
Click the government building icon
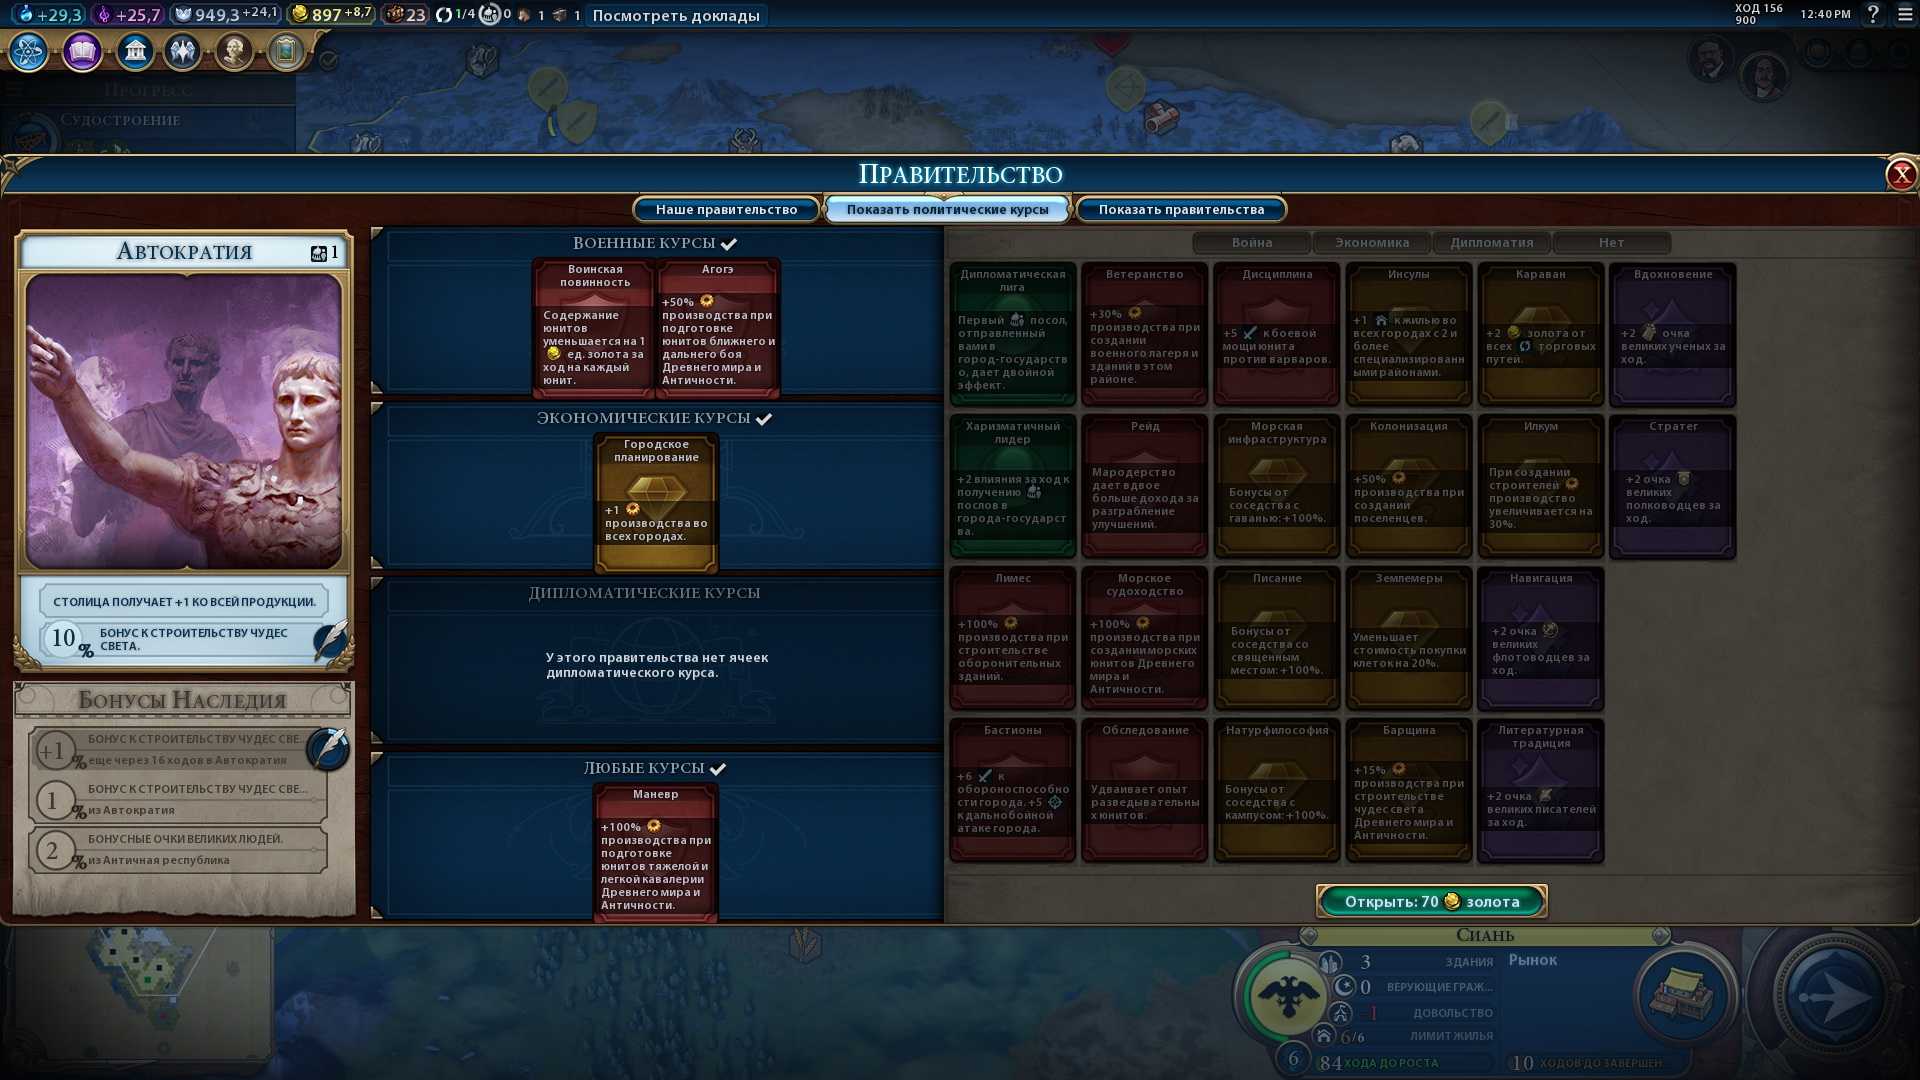(x=135, y=51)
